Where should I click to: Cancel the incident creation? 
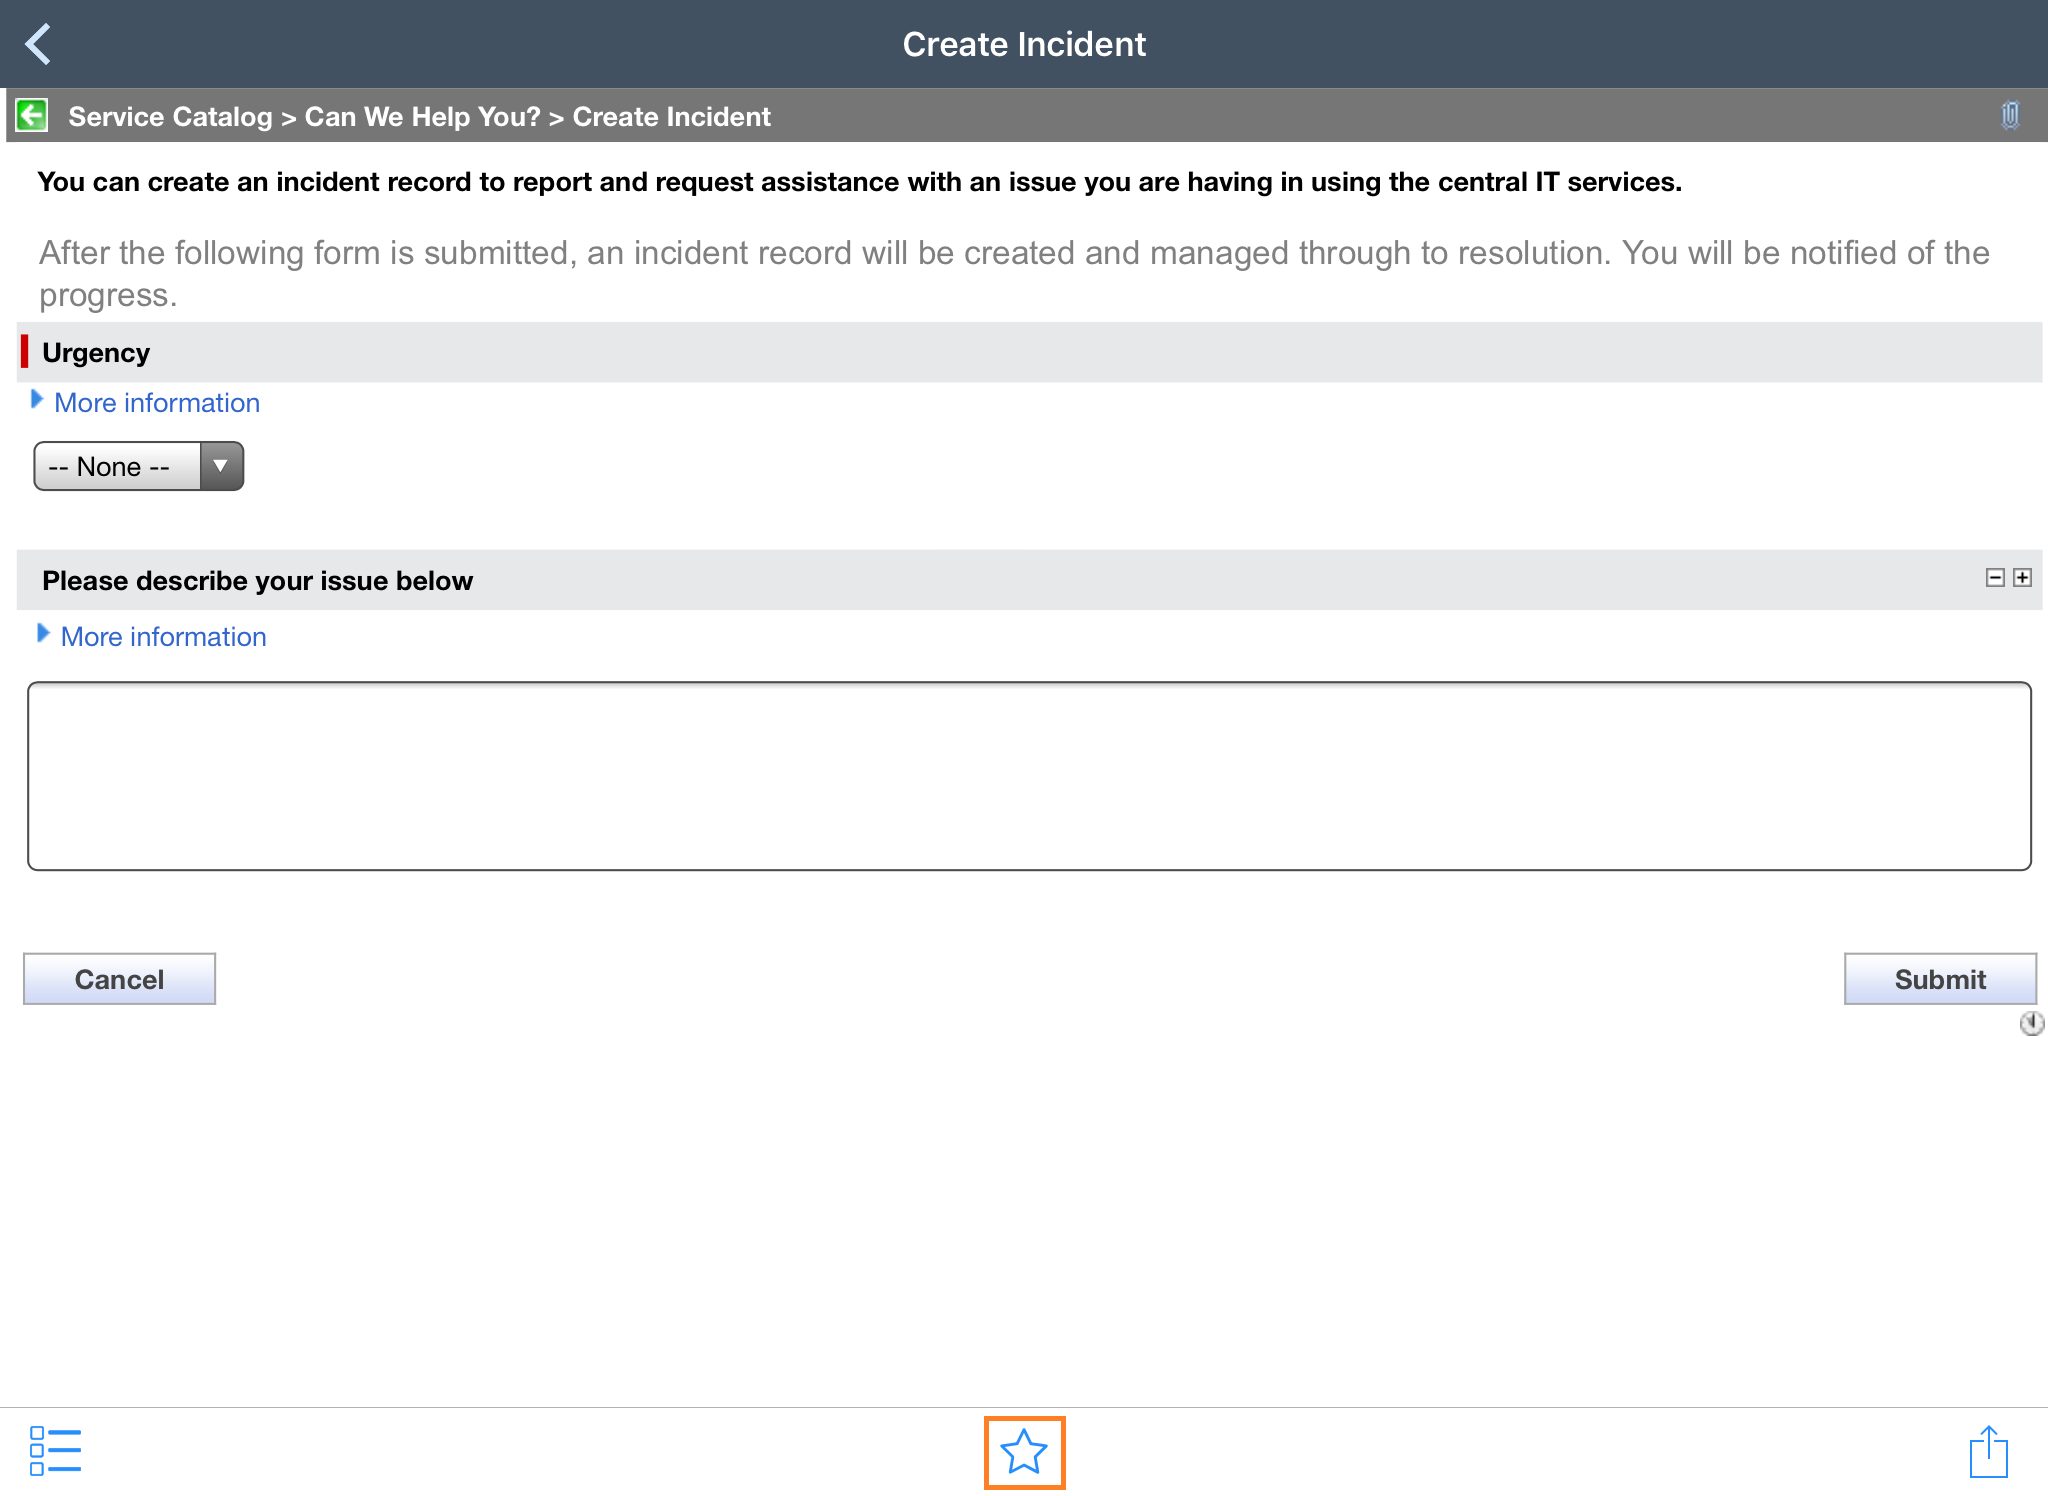[x=118, y=978]
